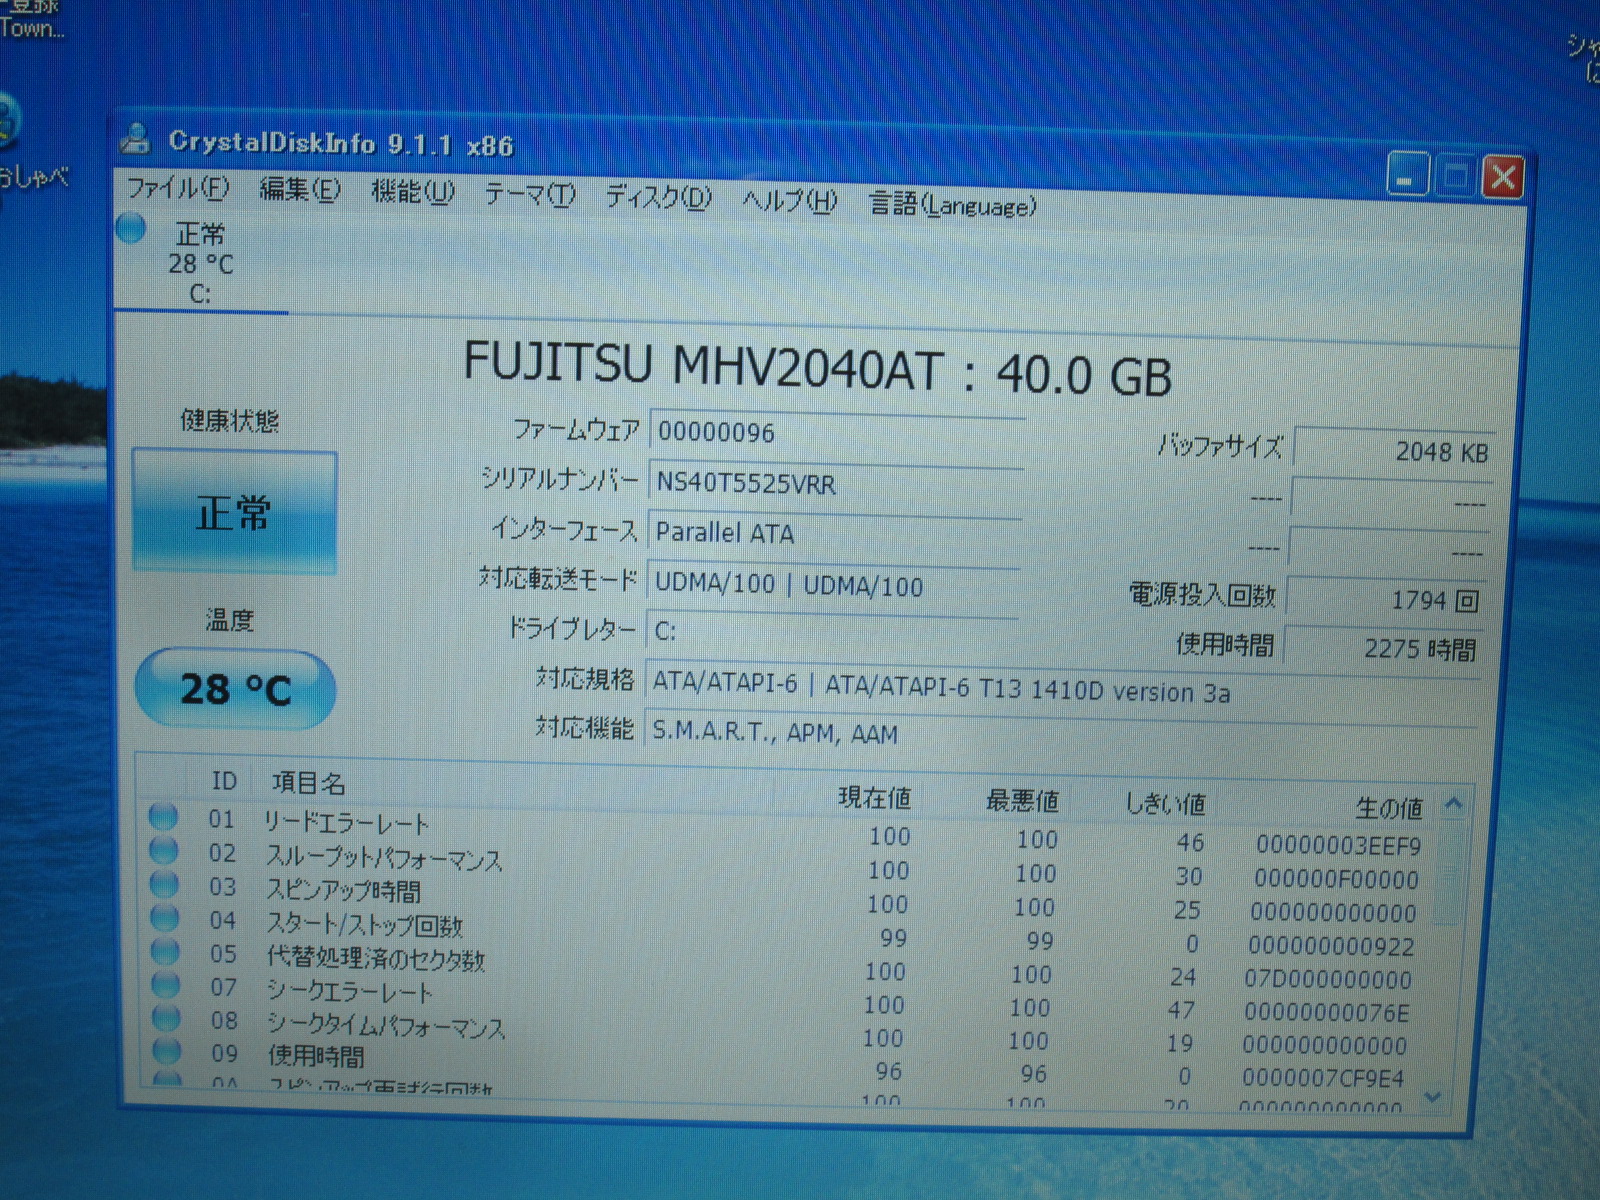Click the 28 °C temperature button
Screen dimensions: 1600x1200
pos(235,689)
